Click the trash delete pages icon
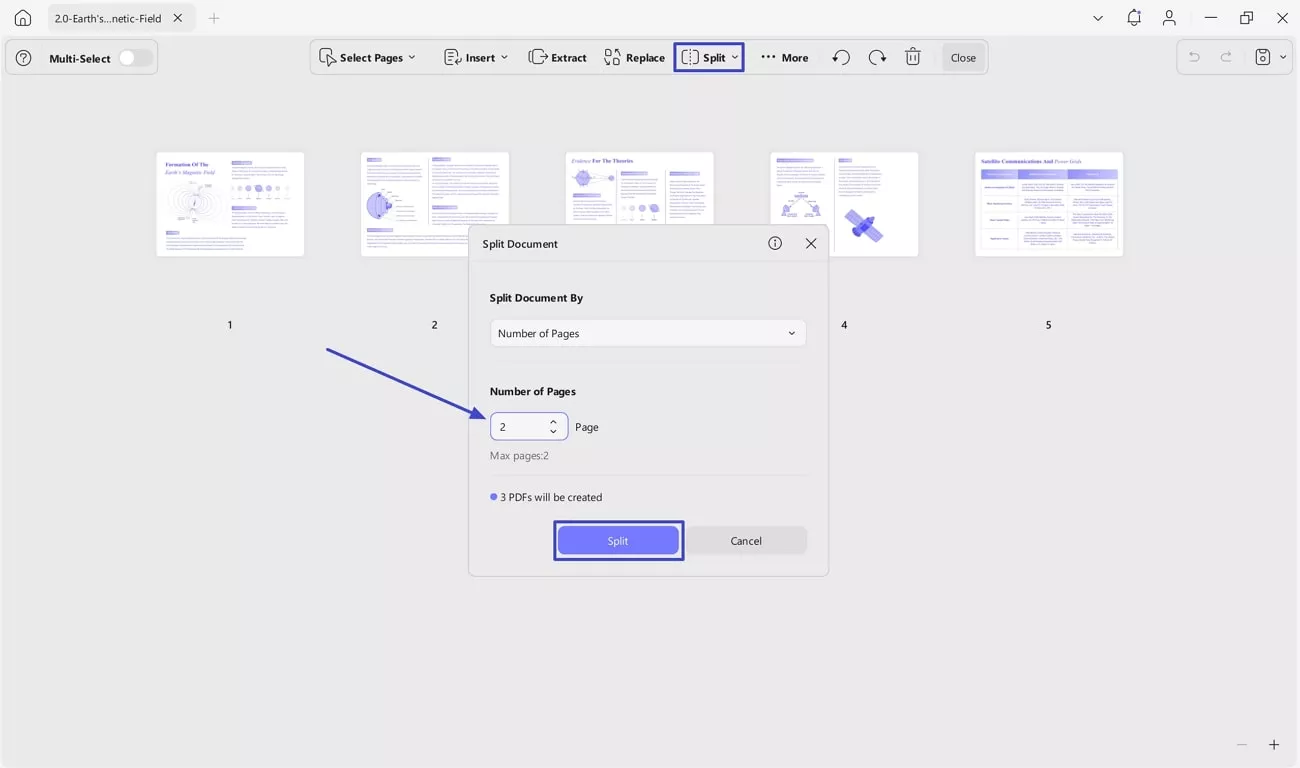The image size is (1300, 768). pos(913,58)
